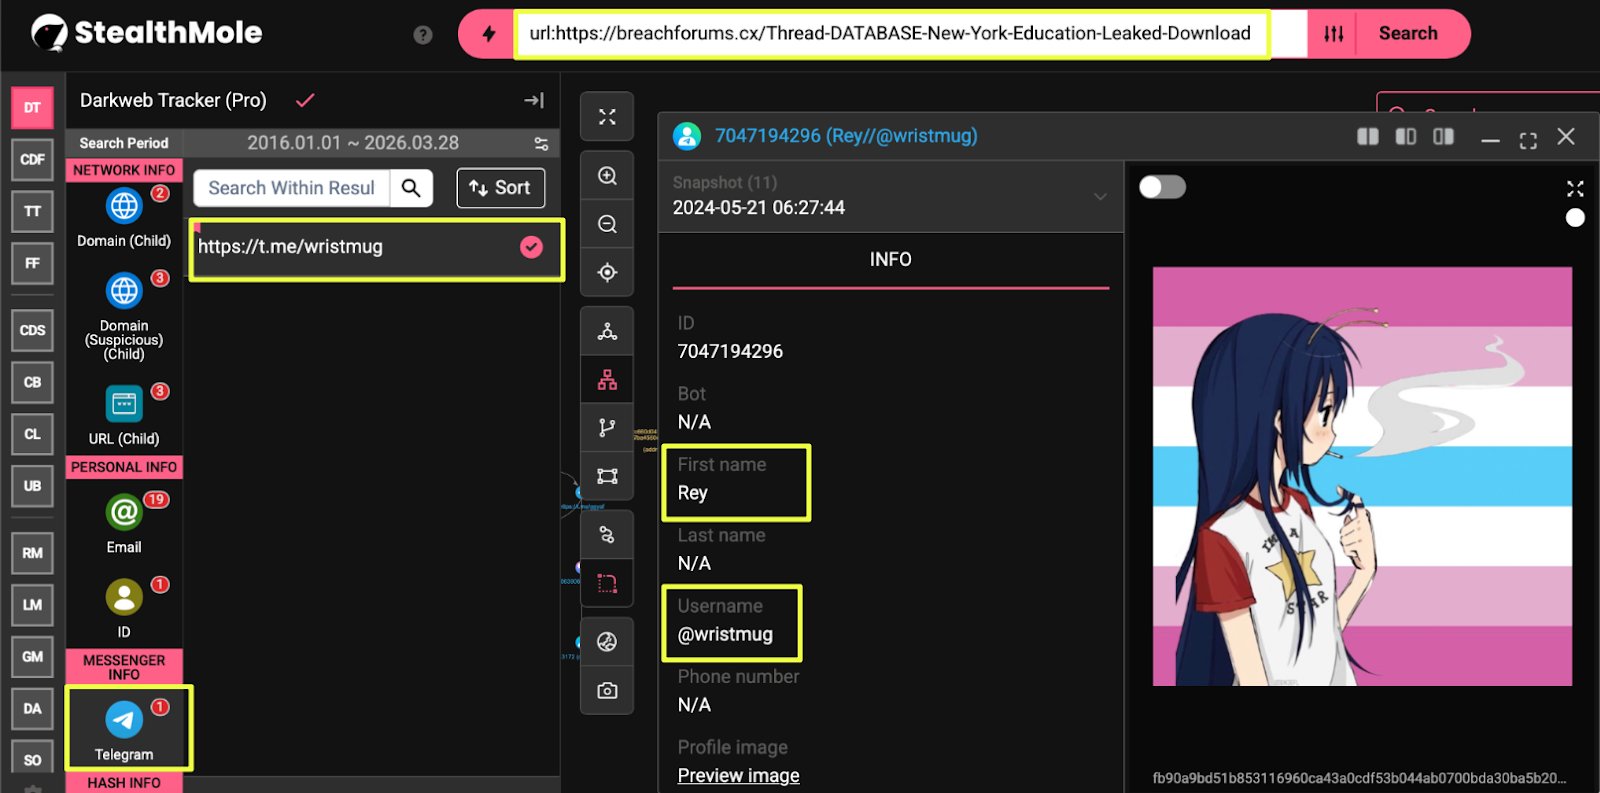Collapse the Darkweb Tracker side panel
The image size is (1600, 793).
point(534,100)
